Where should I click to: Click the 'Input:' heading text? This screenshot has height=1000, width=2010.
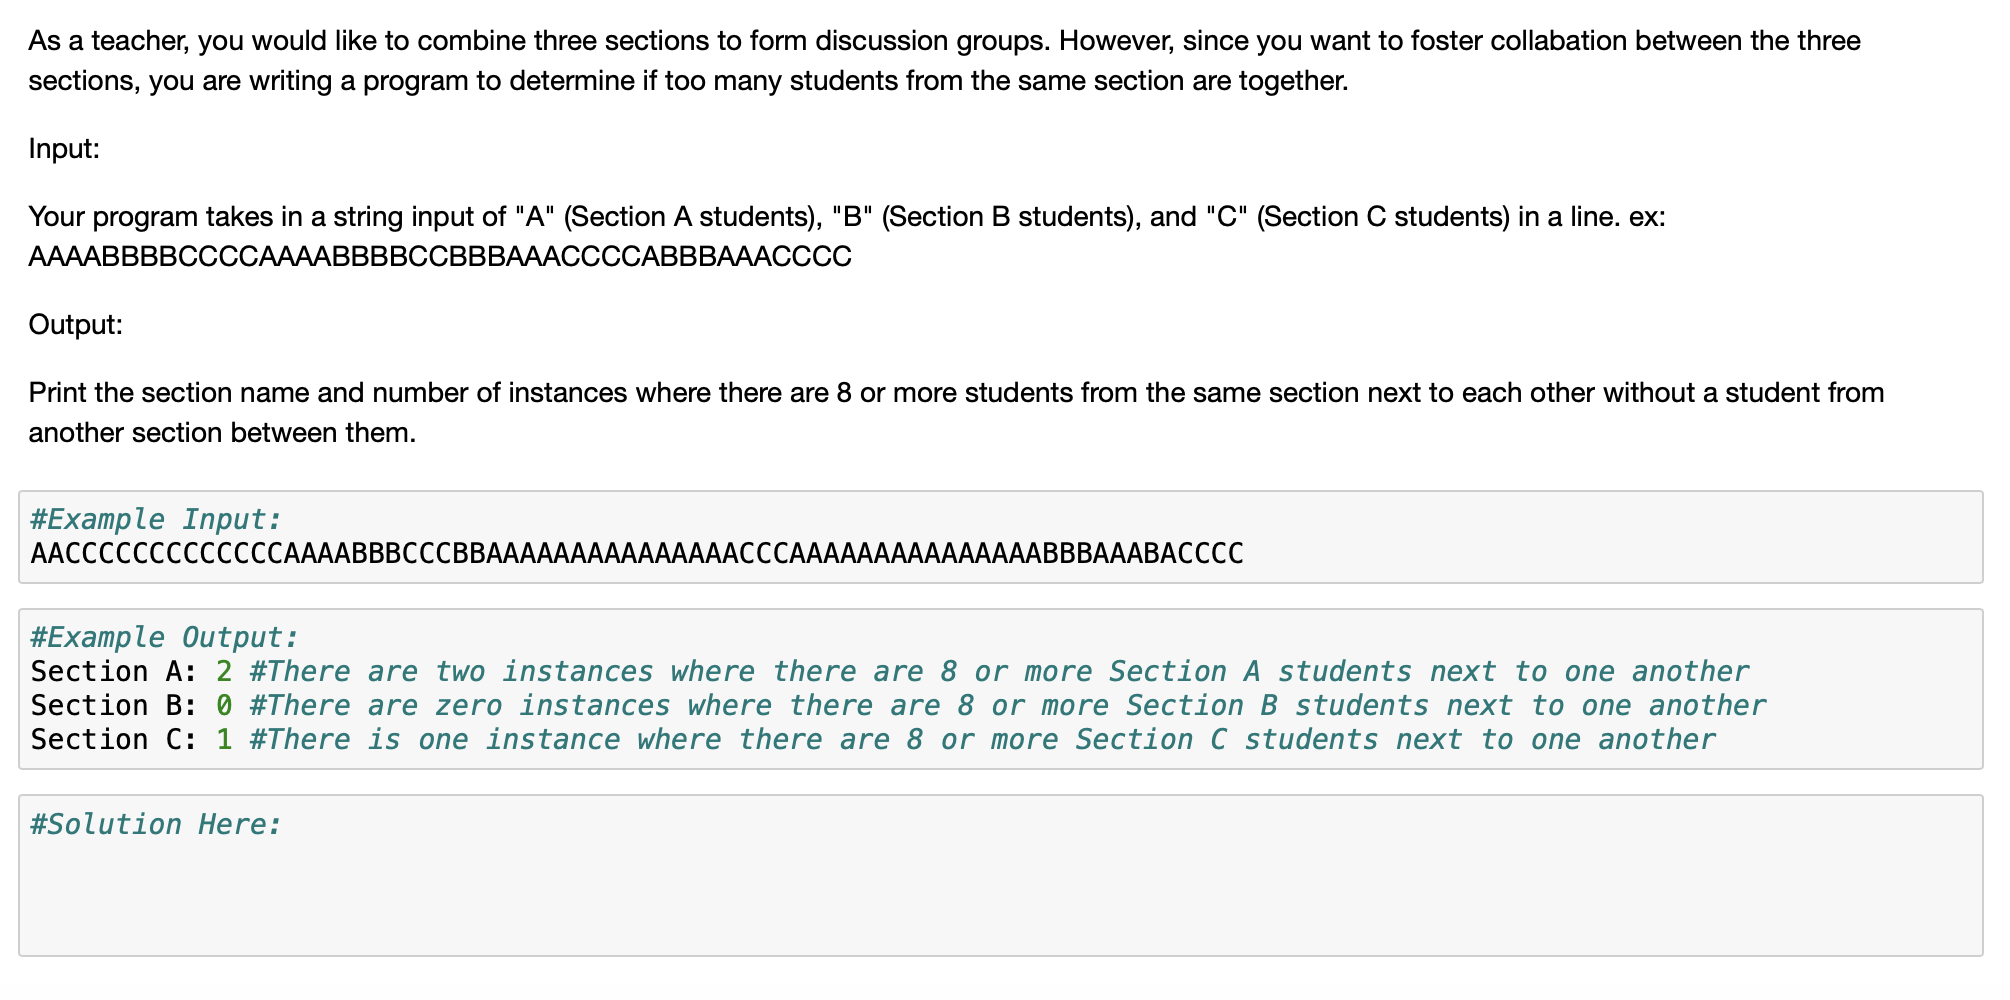(x=64, y=148)
